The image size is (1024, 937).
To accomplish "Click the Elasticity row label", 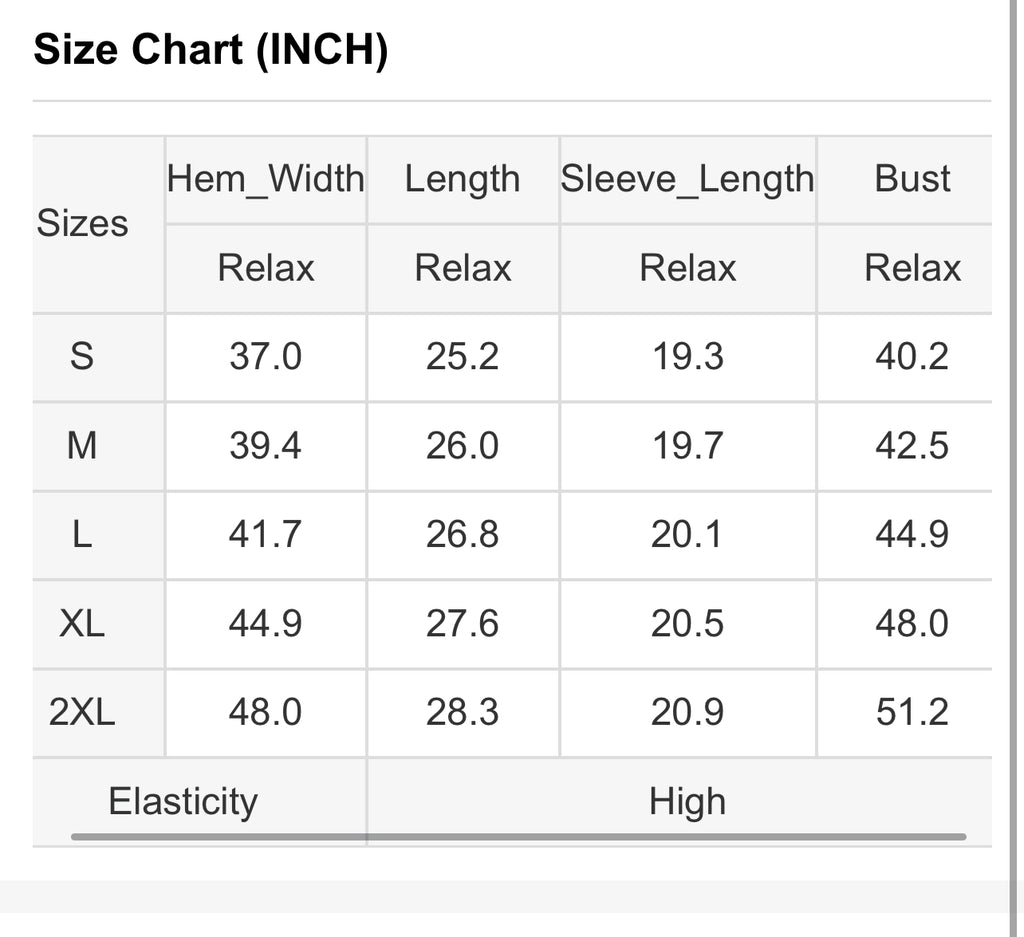I will tap(183, 801).
